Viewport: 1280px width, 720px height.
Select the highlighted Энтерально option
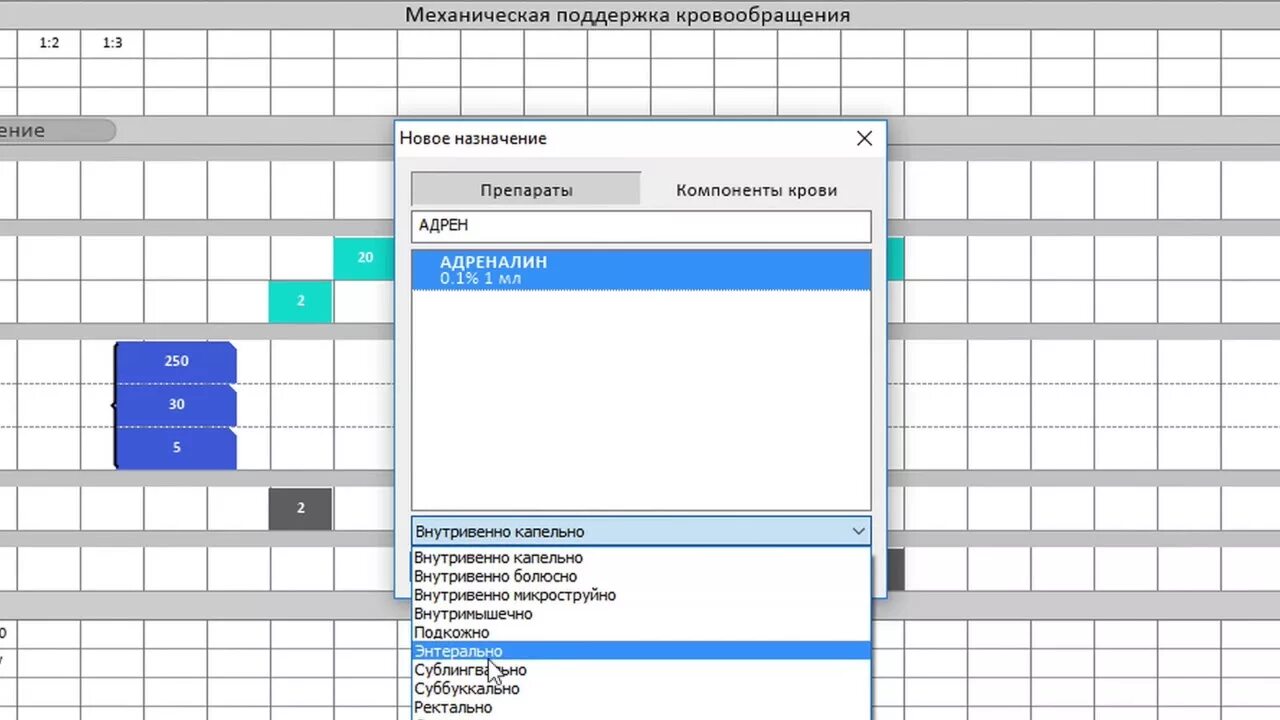pos(457,651)
